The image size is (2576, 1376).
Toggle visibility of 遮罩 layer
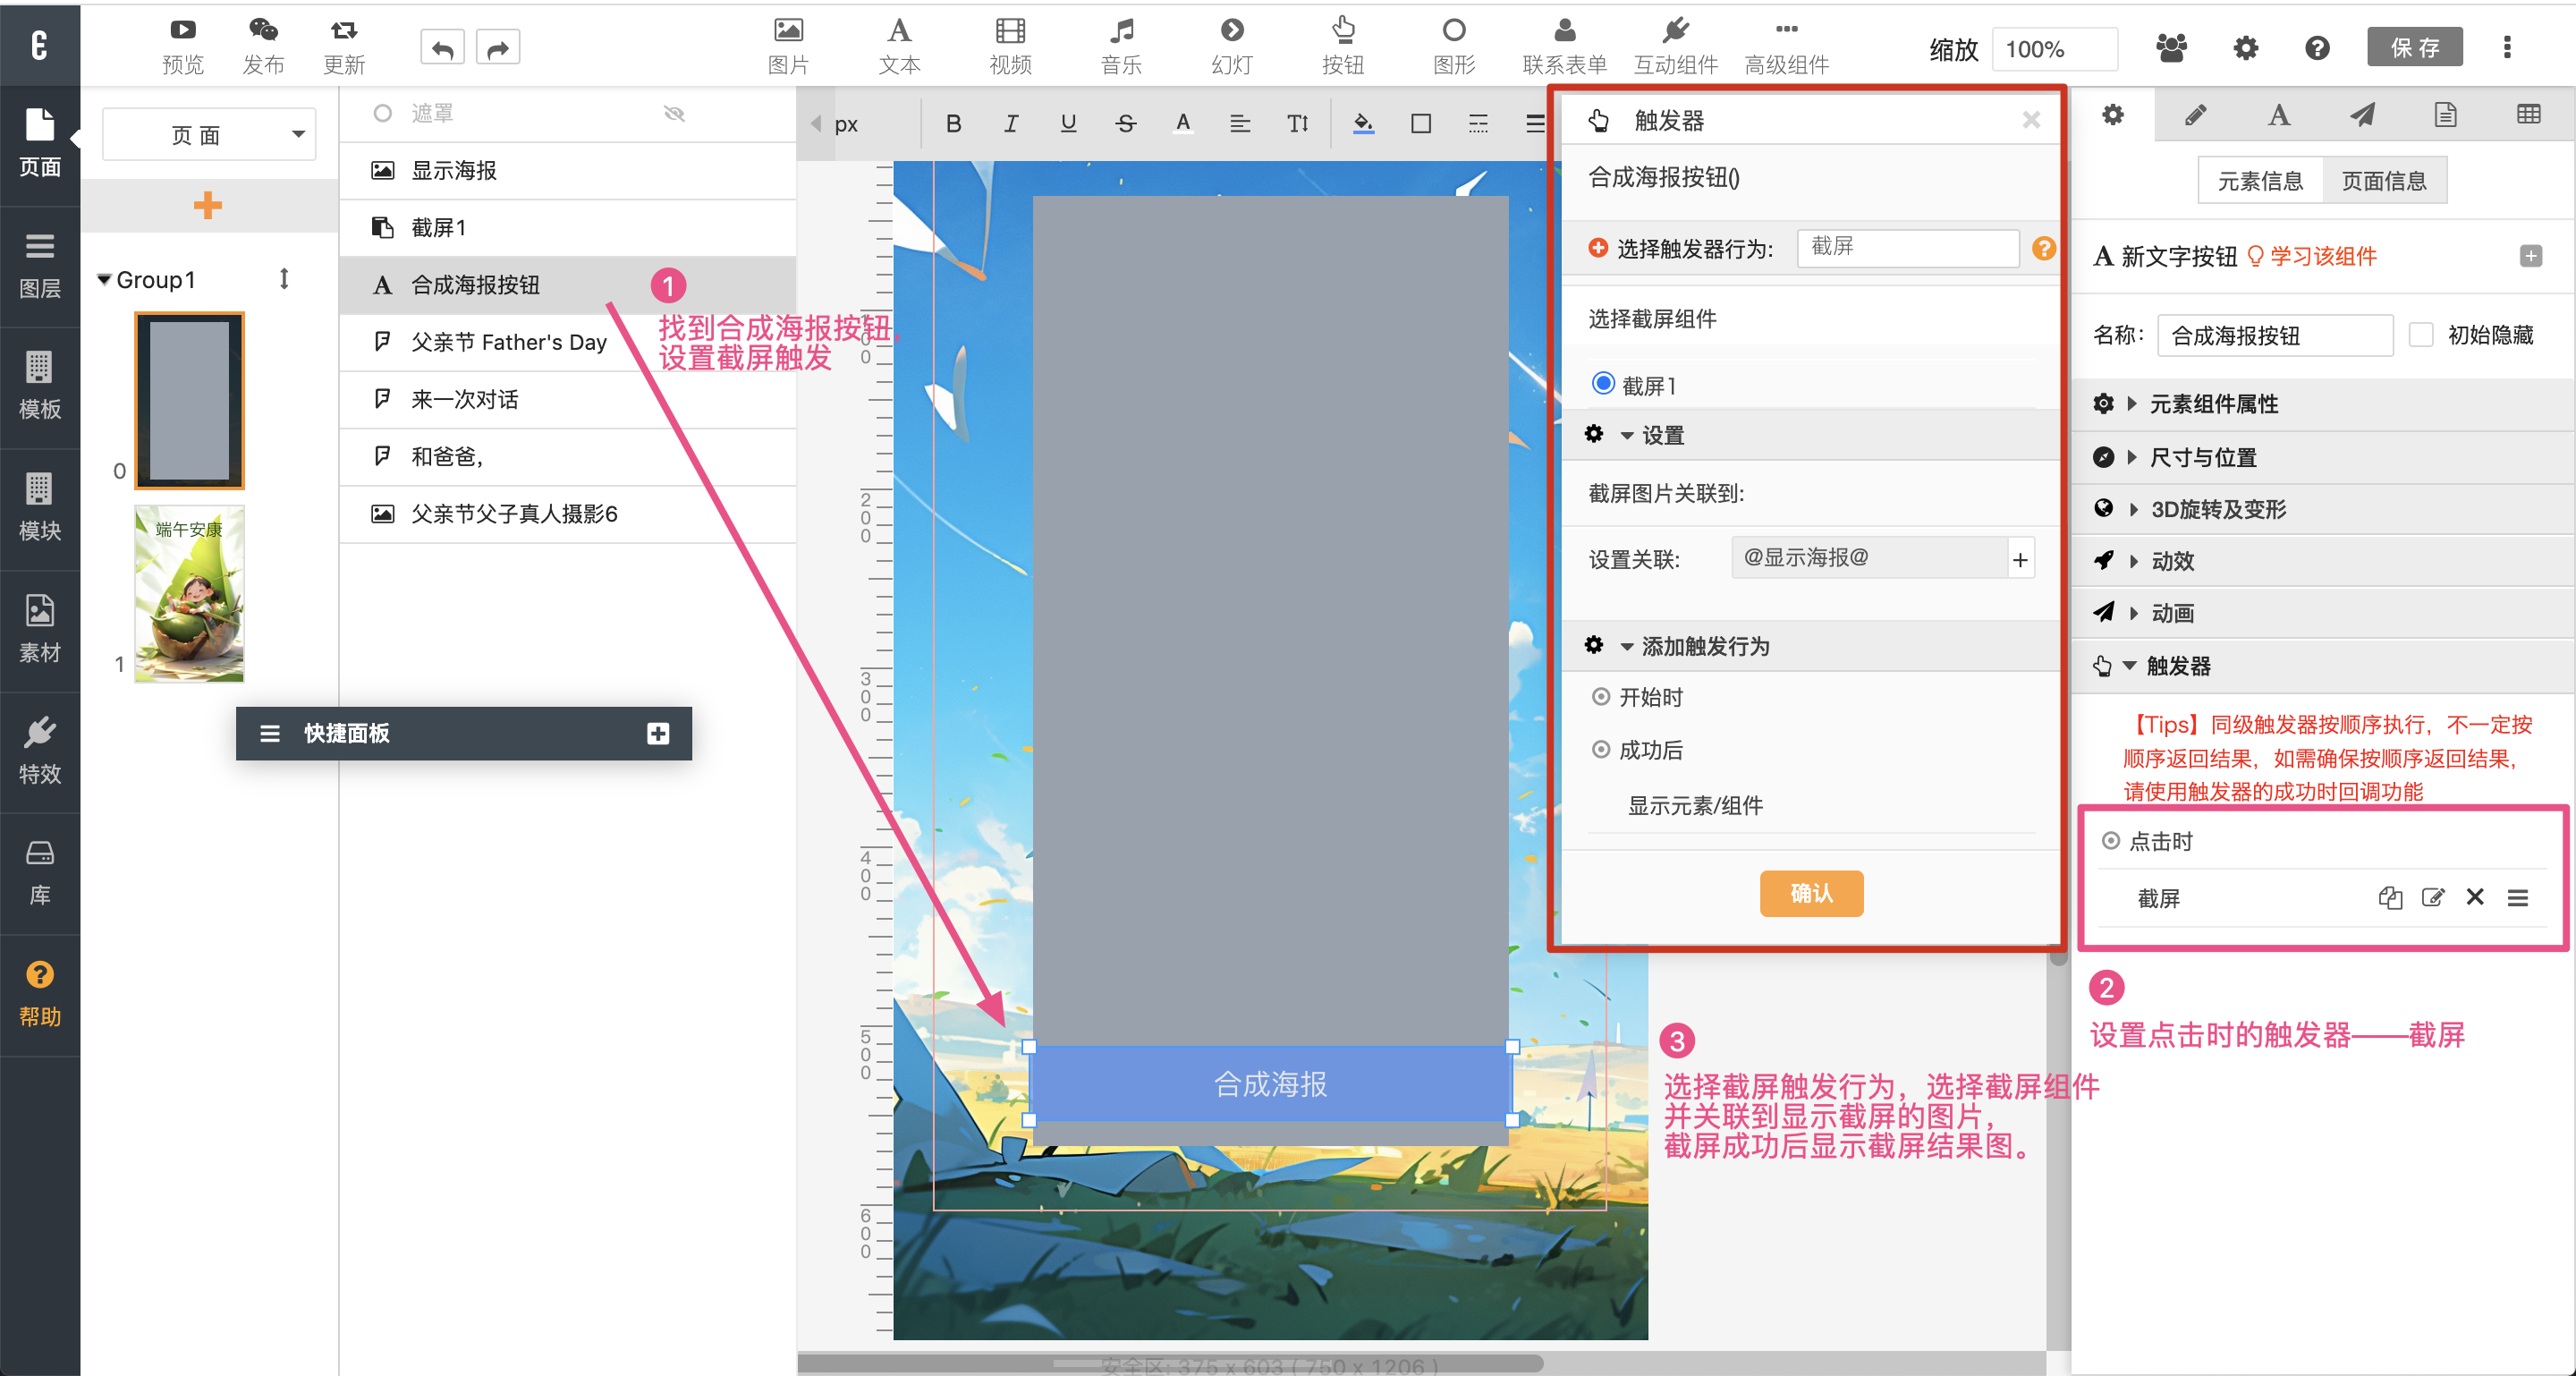pos(674,113)
